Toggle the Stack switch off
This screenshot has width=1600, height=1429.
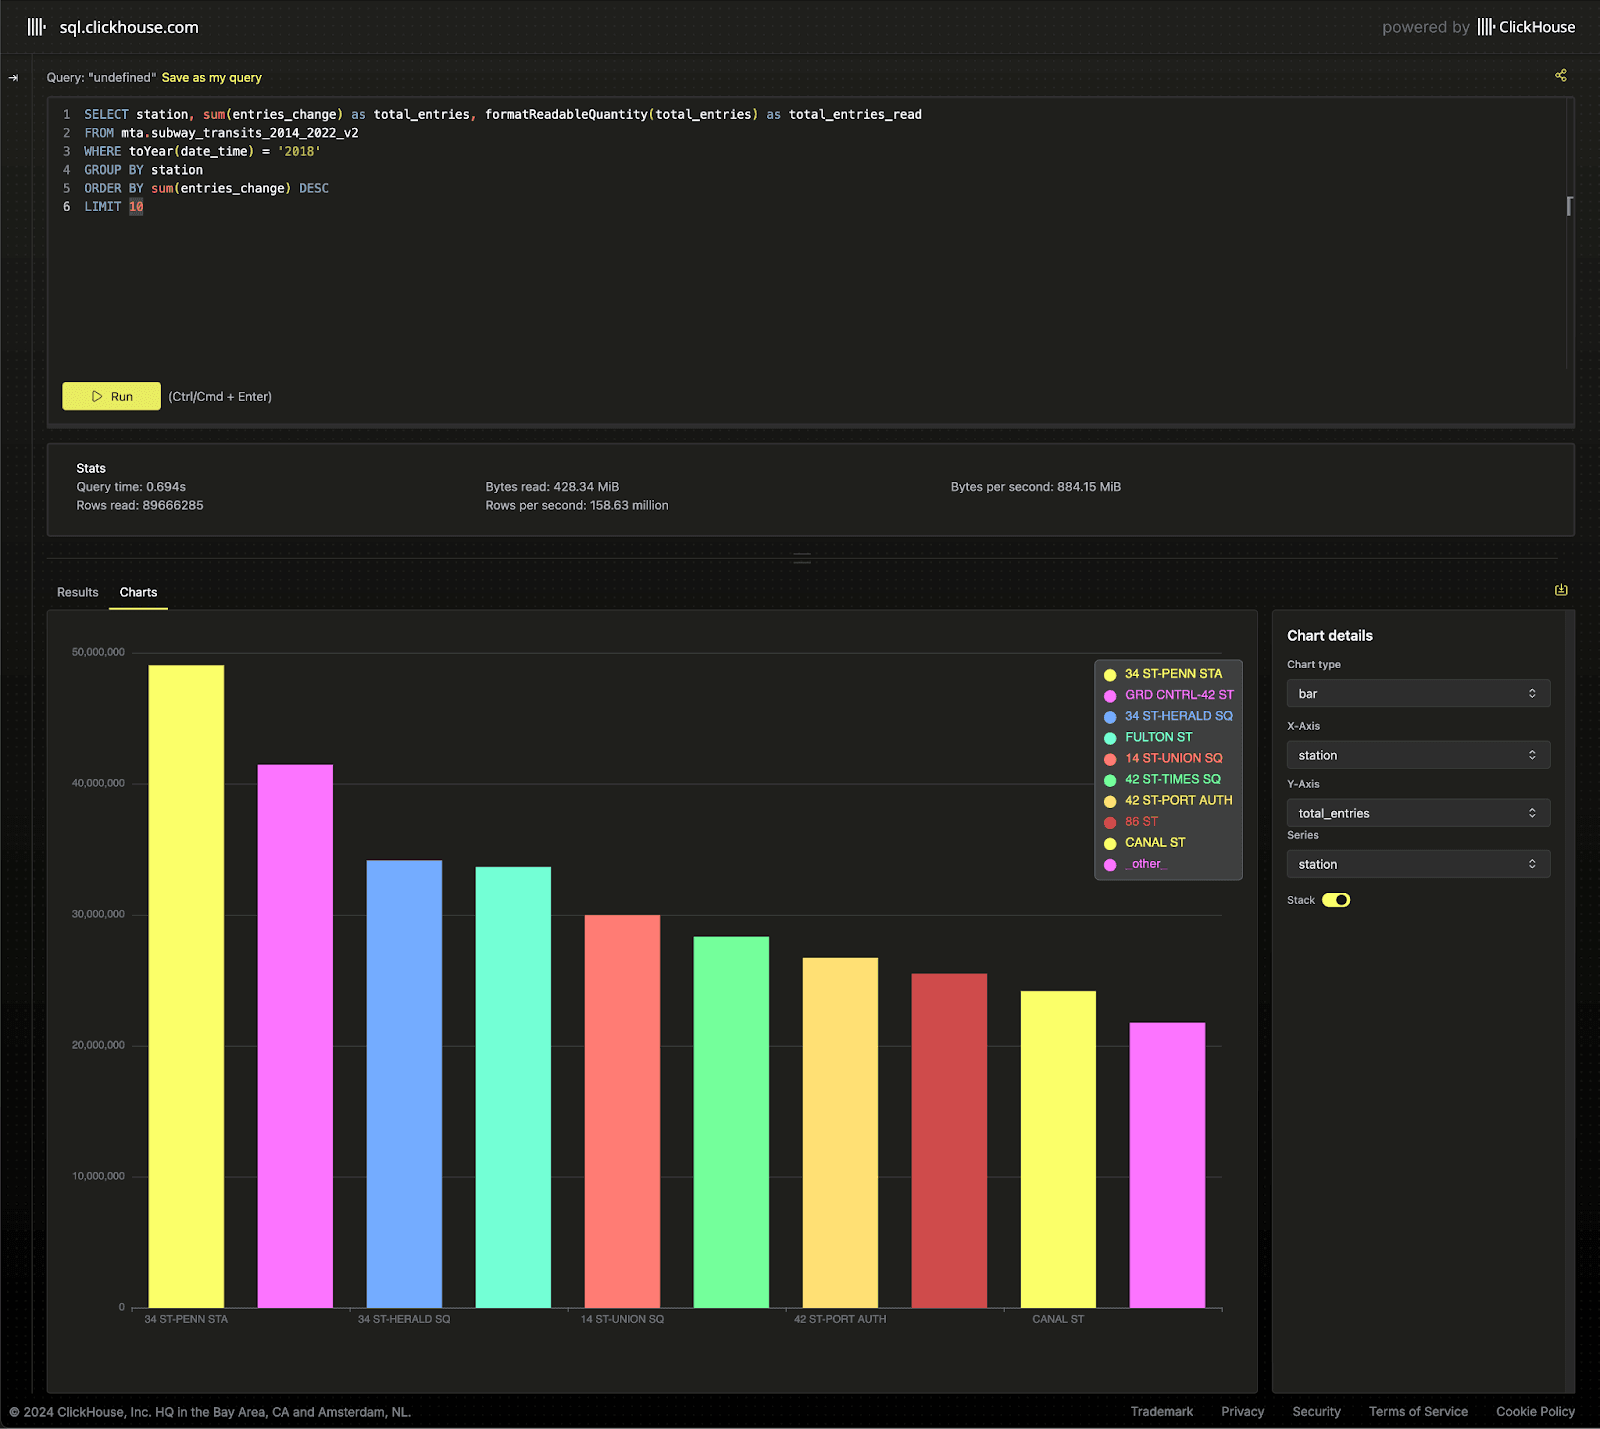pos(1335,900)
